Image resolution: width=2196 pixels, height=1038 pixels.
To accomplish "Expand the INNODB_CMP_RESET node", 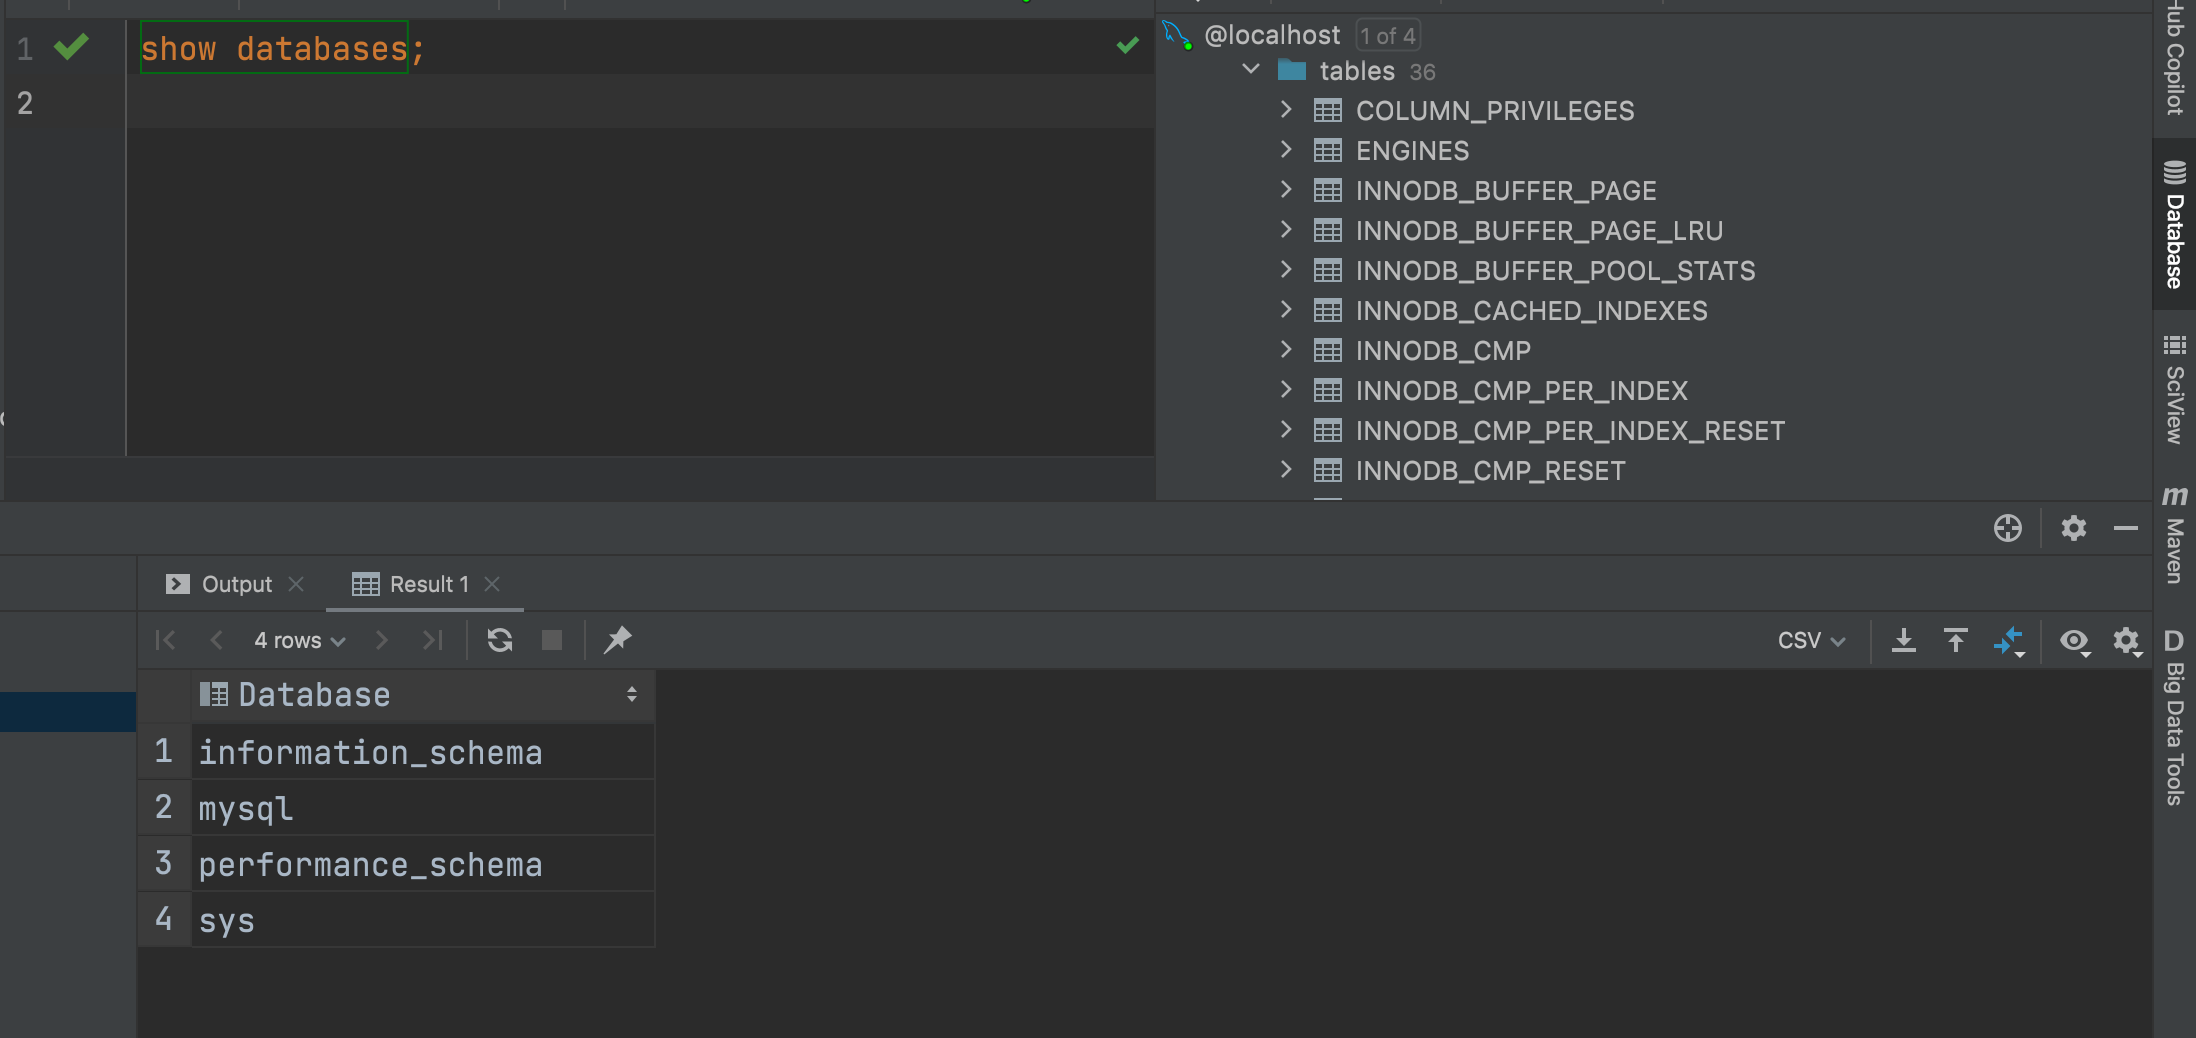I will coord(1287,470).
